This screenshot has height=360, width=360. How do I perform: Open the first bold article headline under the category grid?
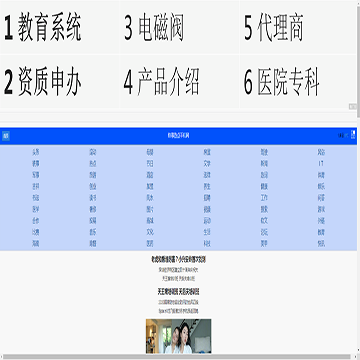[179, 260]
